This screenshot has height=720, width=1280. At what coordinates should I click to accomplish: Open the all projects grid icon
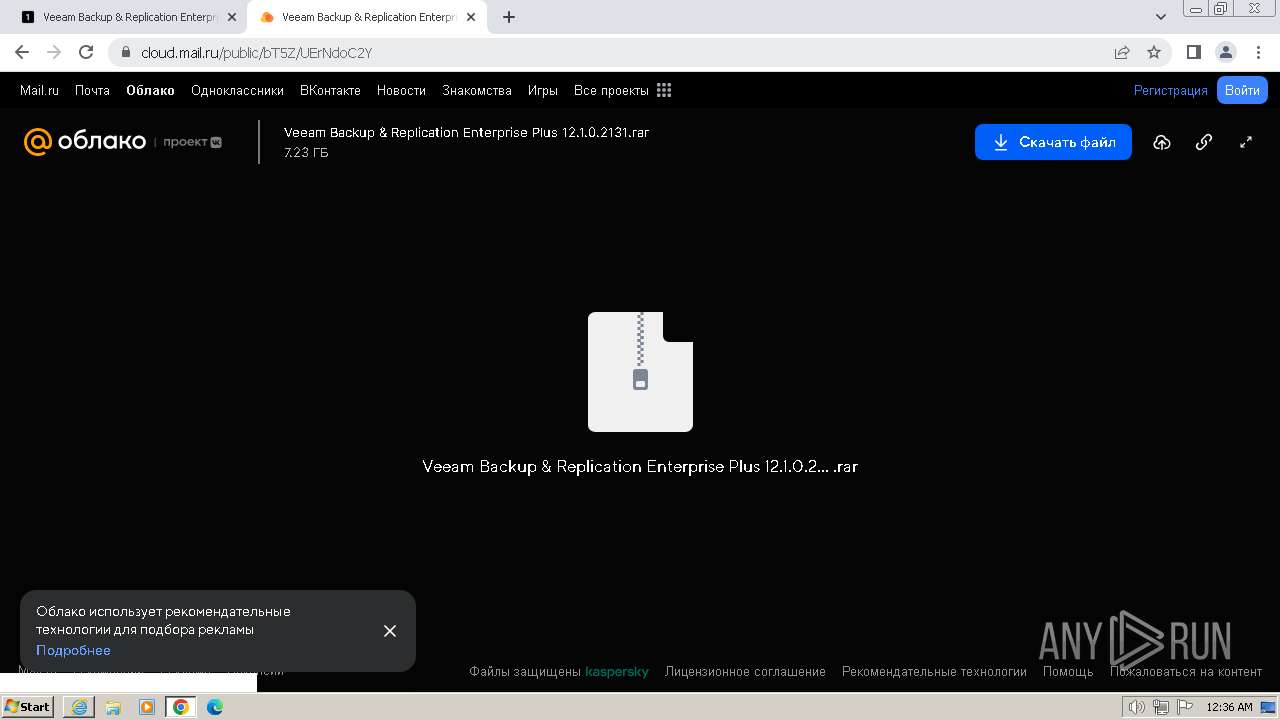(x=664, y=90)
